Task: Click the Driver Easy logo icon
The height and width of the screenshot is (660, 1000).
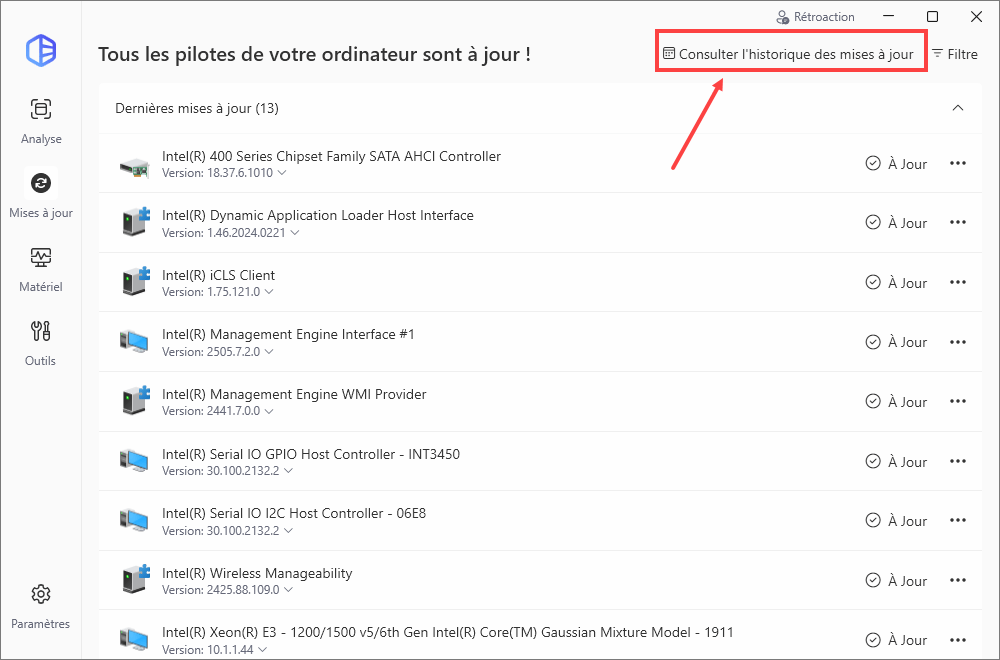Action: (41, 50)
